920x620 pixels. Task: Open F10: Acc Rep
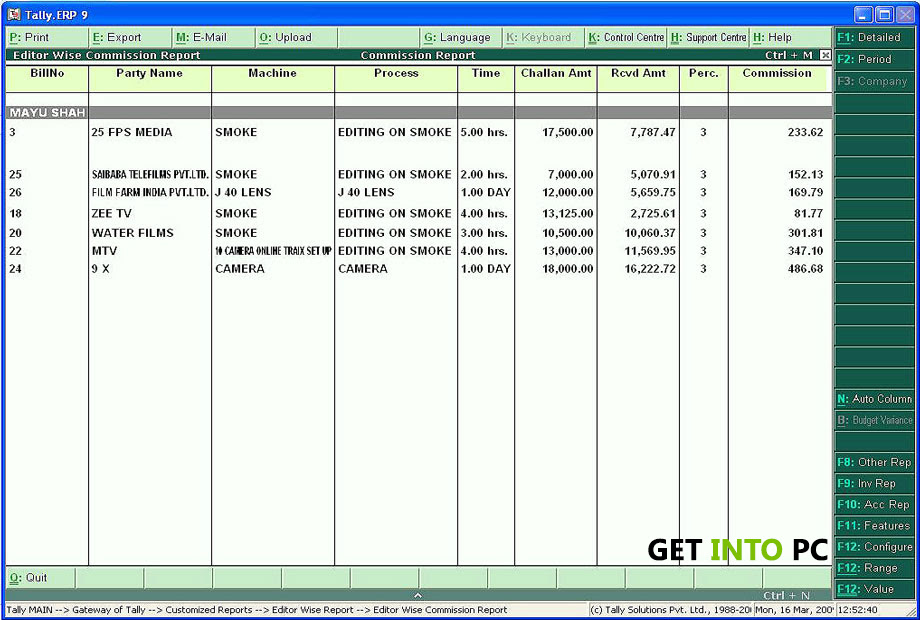click(874, 504)
